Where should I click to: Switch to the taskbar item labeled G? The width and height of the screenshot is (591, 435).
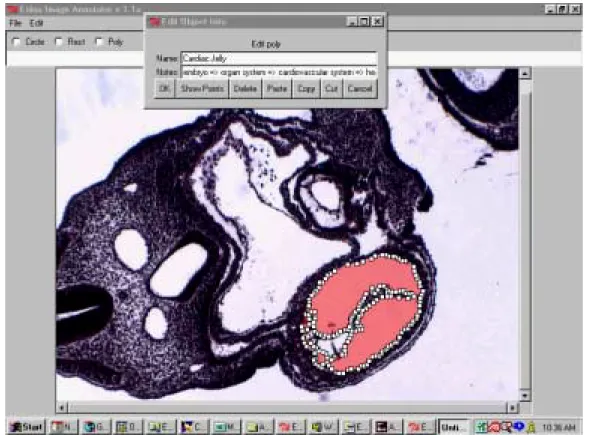coord(96,427)
